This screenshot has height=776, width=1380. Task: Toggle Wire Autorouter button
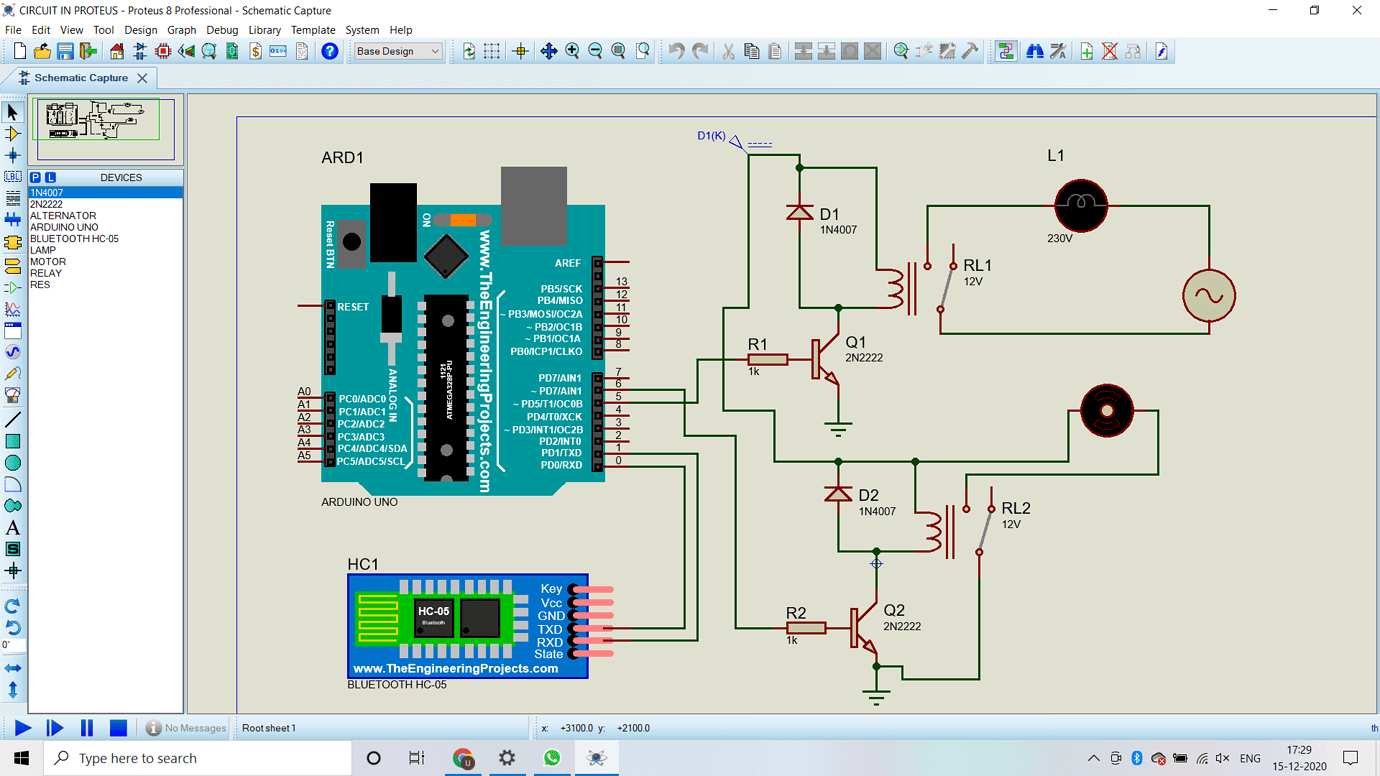coord(1005,51)
